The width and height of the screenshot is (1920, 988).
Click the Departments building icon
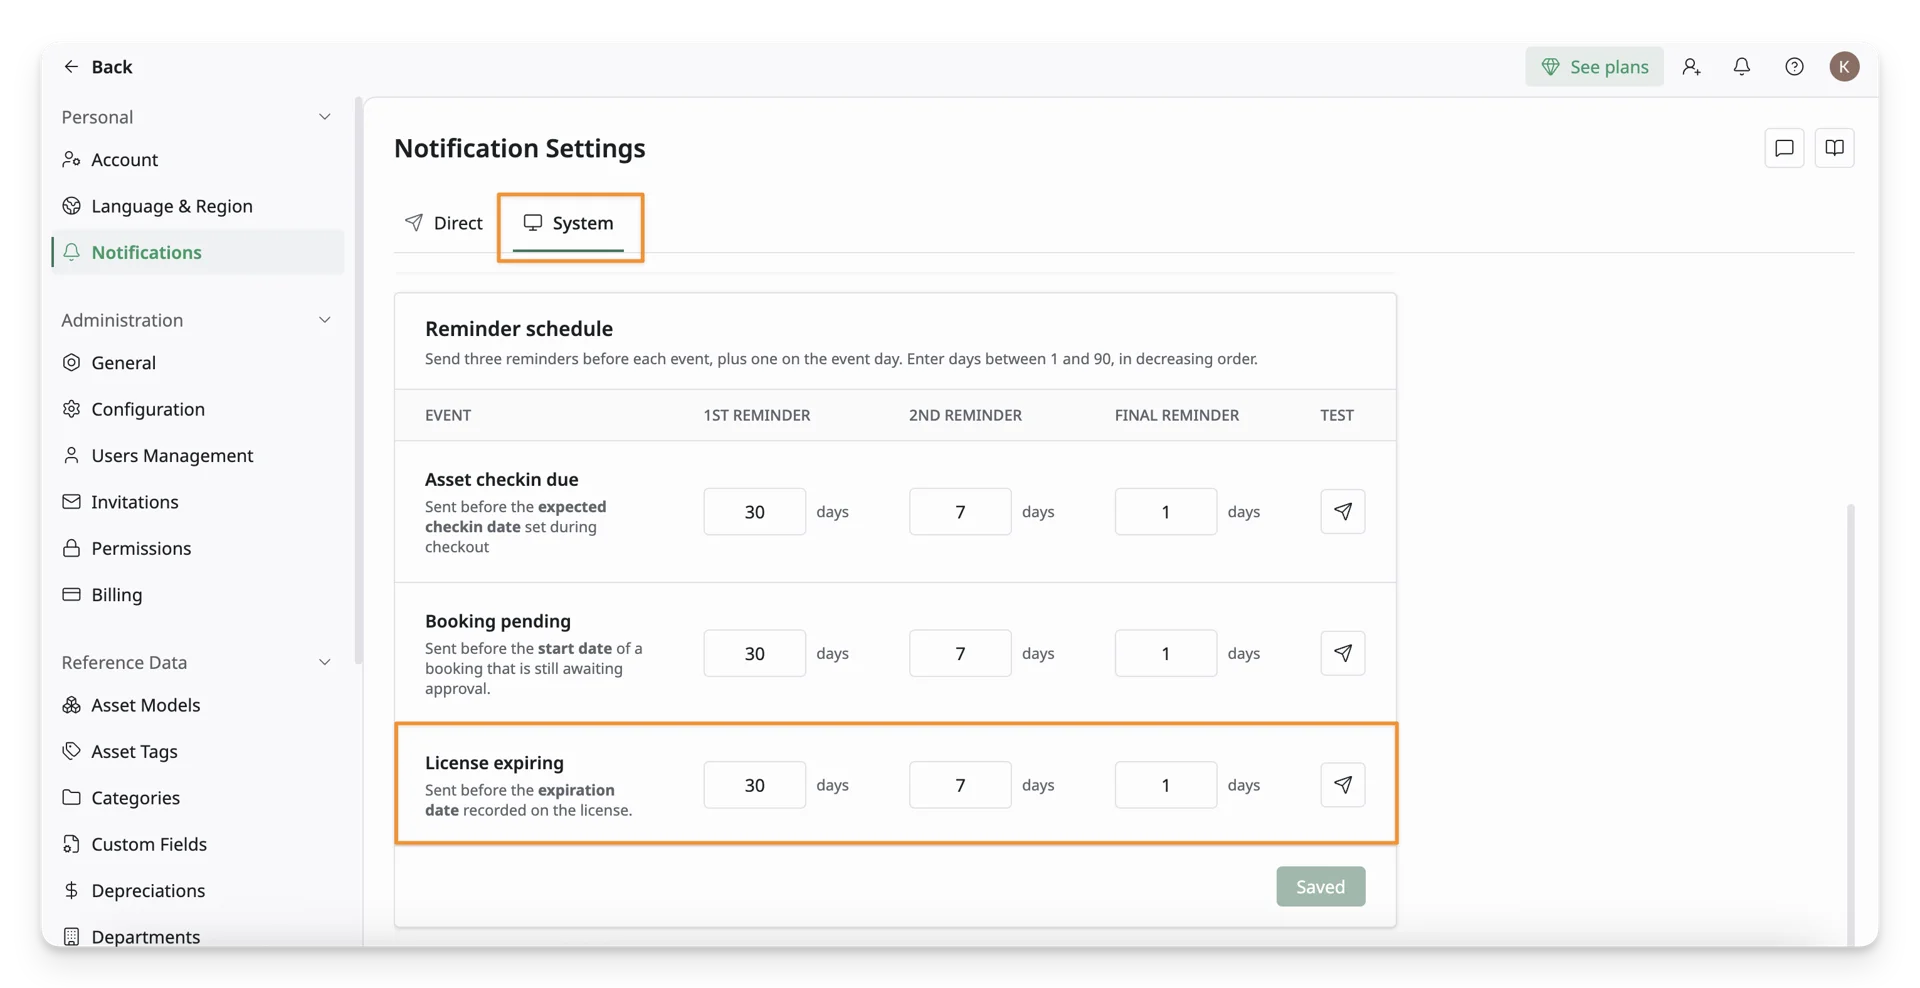click(71, 937)
